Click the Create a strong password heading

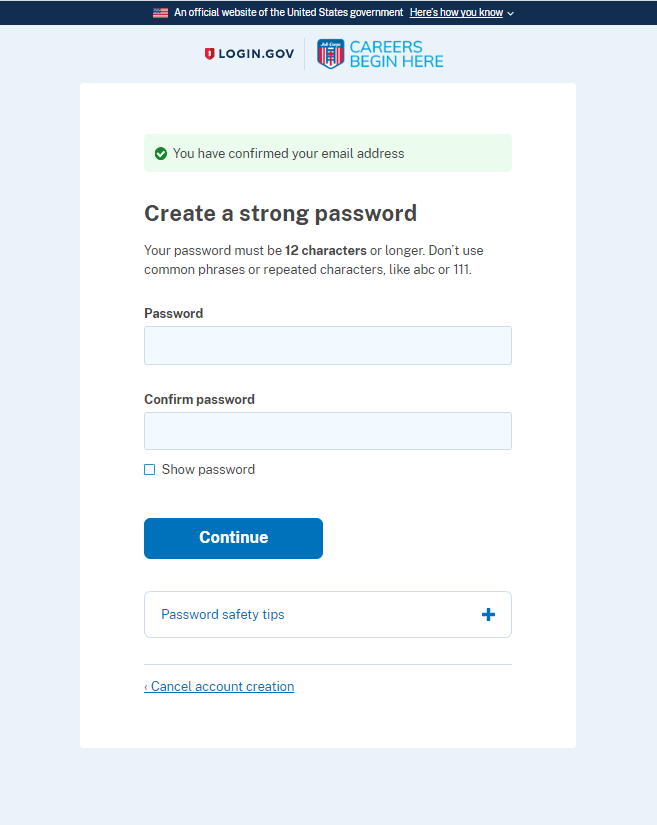280,214
